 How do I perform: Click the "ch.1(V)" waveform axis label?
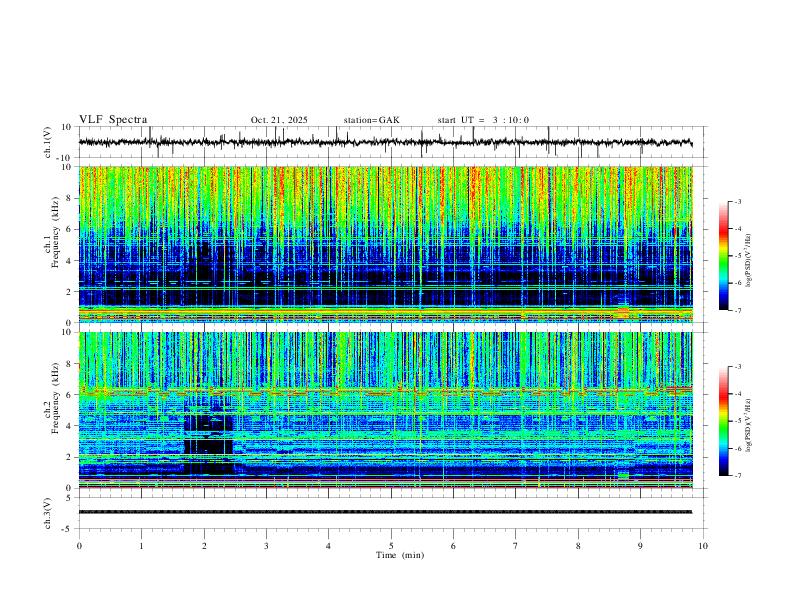(x=48, y=142)
